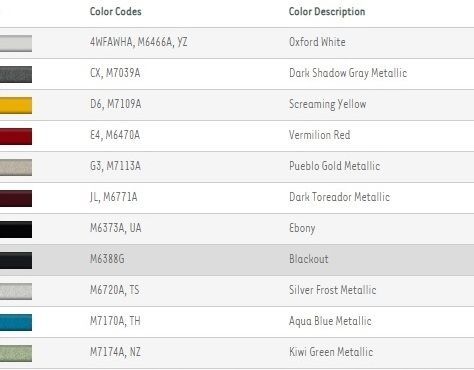The image size is (474, 370).
Task: Click the Vermilion Red color swatch
Action: (16, 136)
